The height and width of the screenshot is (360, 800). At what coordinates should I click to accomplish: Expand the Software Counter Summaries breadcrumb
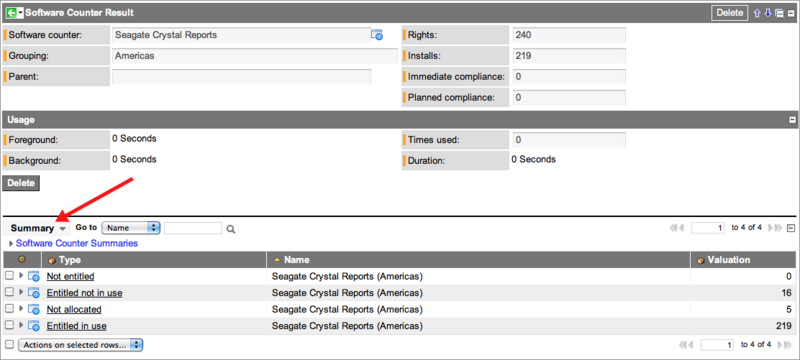pyautogui.click(x=11, y=244)
